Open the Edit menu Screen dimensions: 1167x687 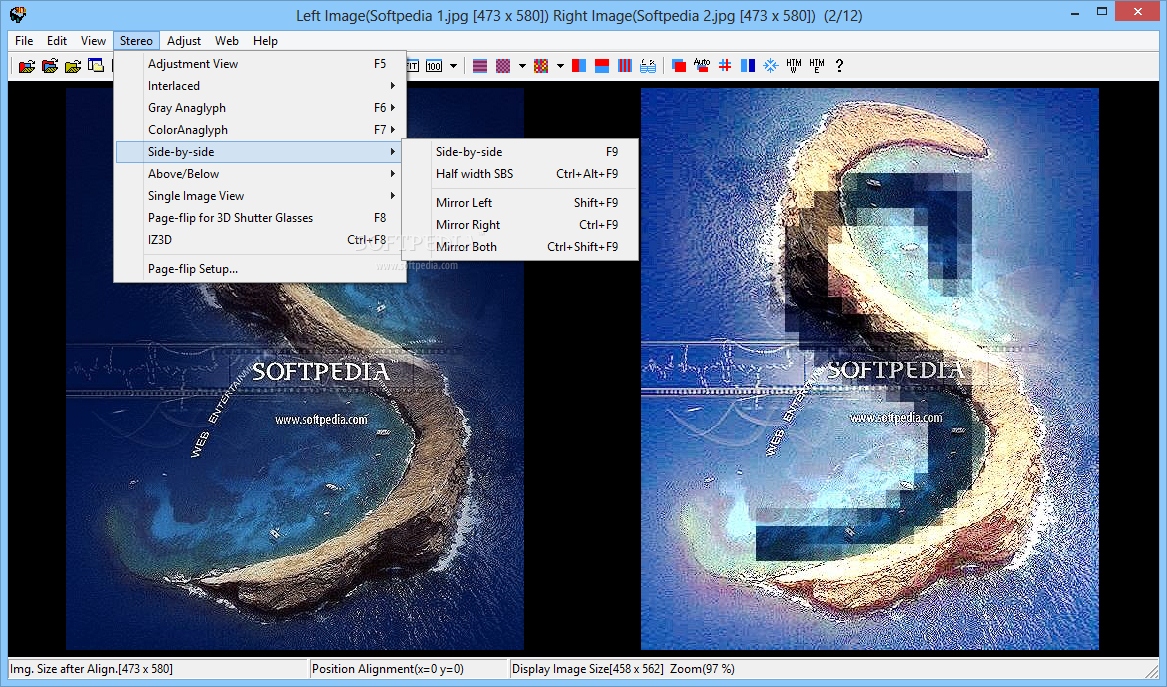pos(57,41)
